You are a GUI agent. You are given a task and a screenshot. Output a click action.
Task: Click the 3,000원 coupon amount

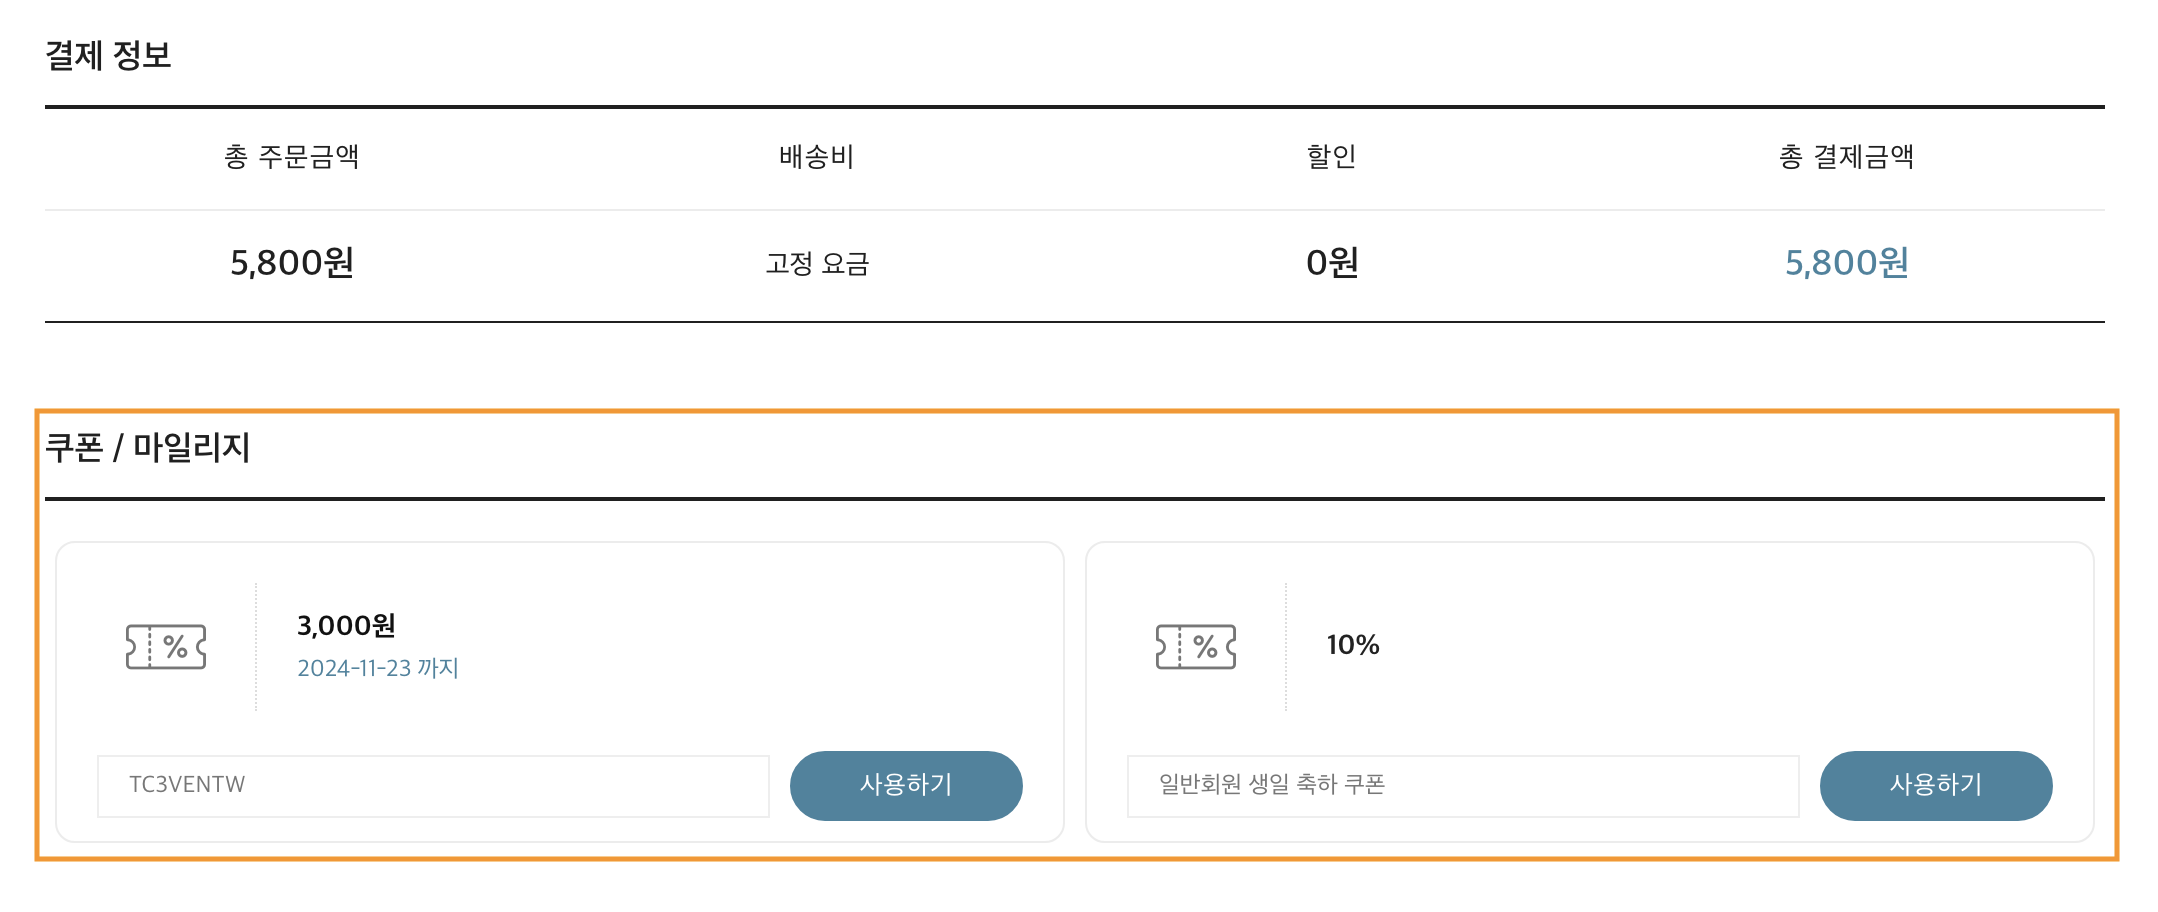(x=346, y=626)
